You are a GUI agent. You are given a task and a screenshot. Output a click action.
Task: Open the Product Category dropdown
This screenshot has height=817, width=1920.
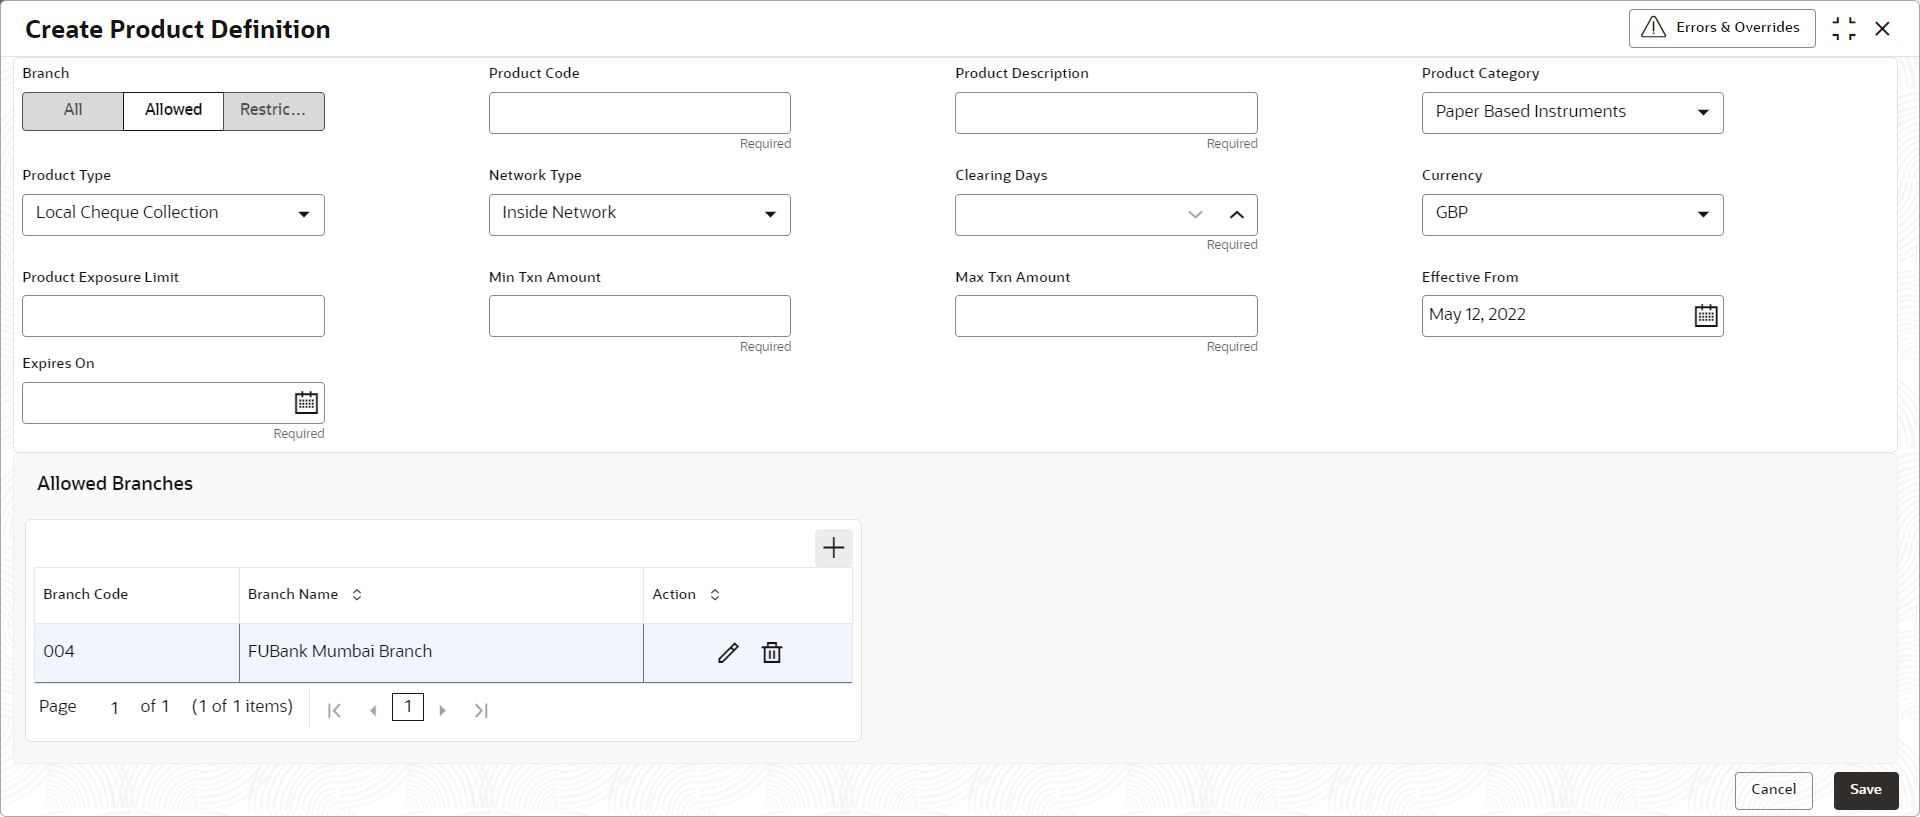pyautogui.click(x=1572, y=113)
